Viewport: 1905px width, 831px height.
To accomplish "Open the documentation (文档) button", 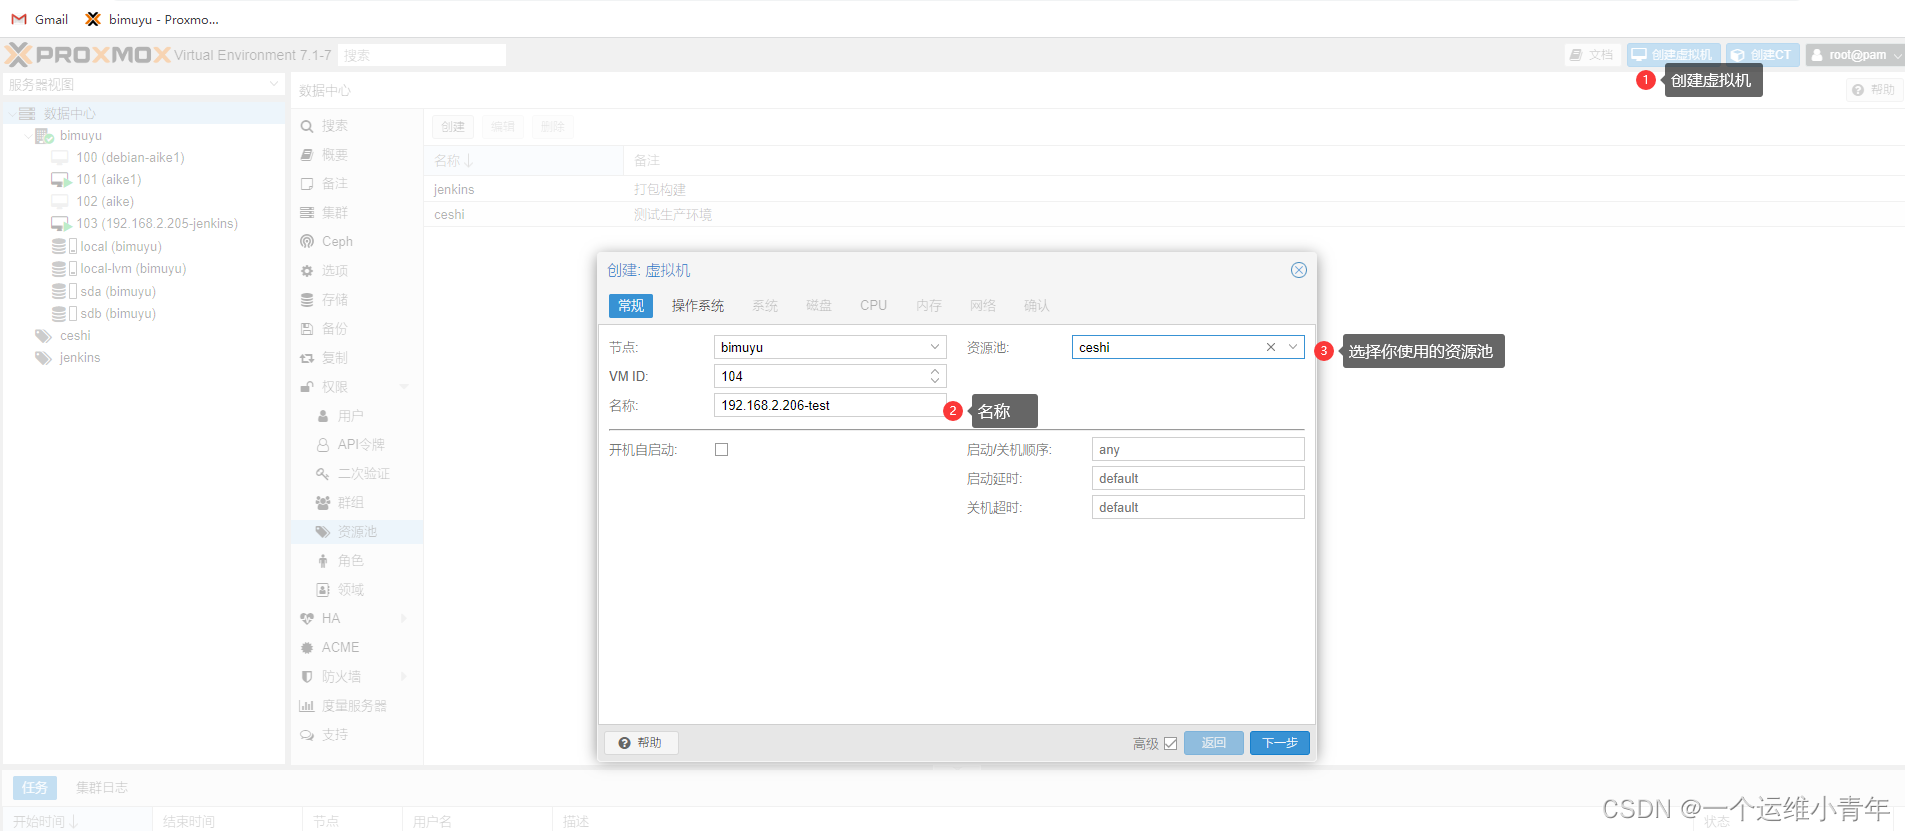I will click(1591, 55).
